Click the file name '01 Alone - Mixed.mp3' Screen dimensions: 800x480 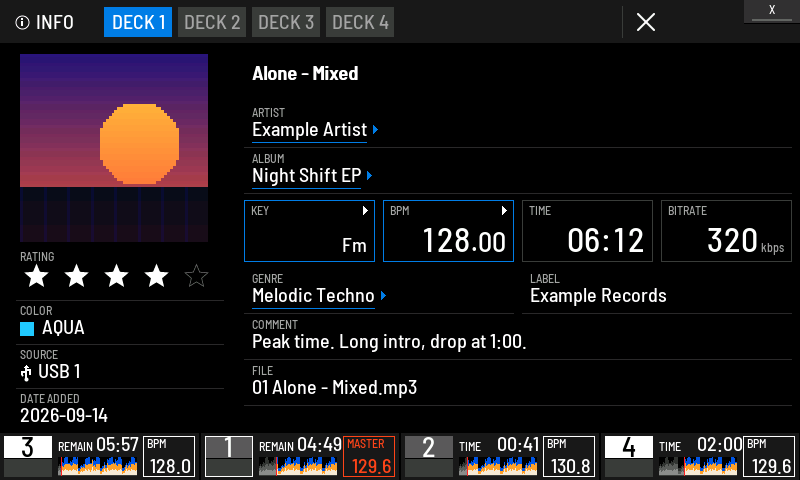[334, 388]
